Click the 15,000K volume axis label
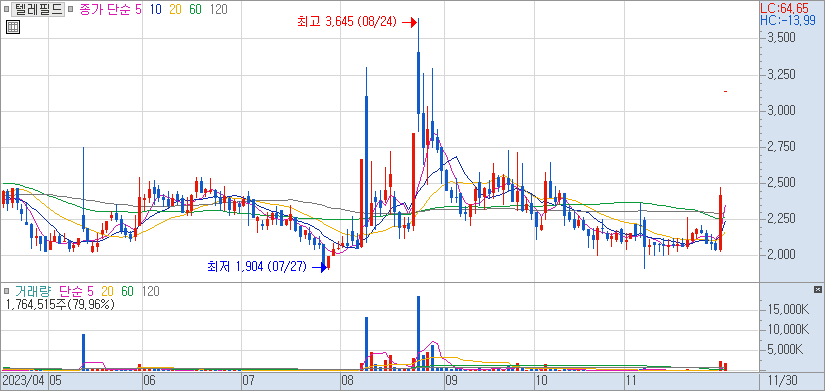Screen dimensions: 825x391 [787, 309]
